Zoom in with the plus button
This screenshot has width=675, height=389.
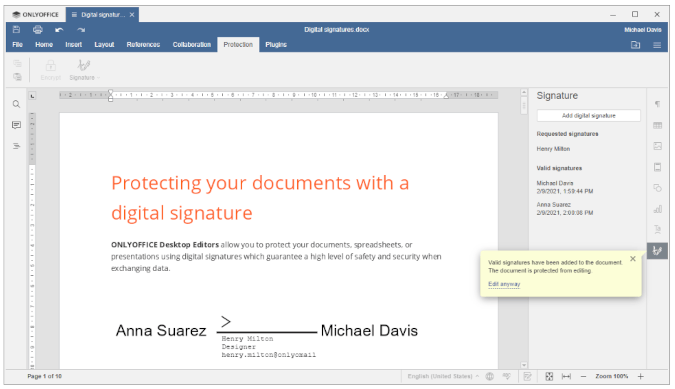pyautogui.click(x=641, y=377)
